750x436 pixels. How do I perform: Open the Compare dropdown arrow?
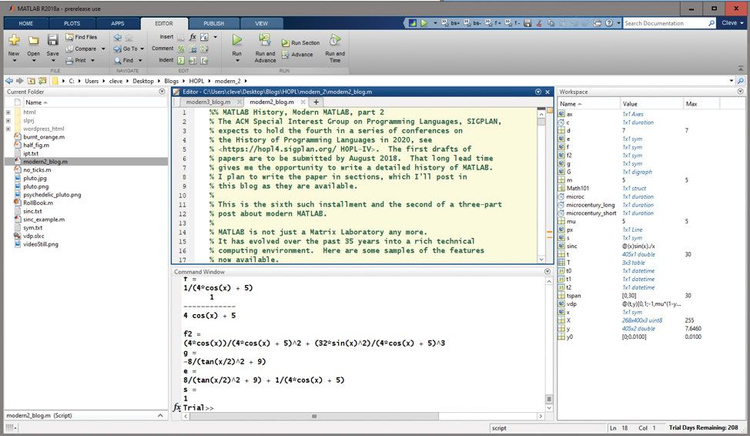pos(103,49)
